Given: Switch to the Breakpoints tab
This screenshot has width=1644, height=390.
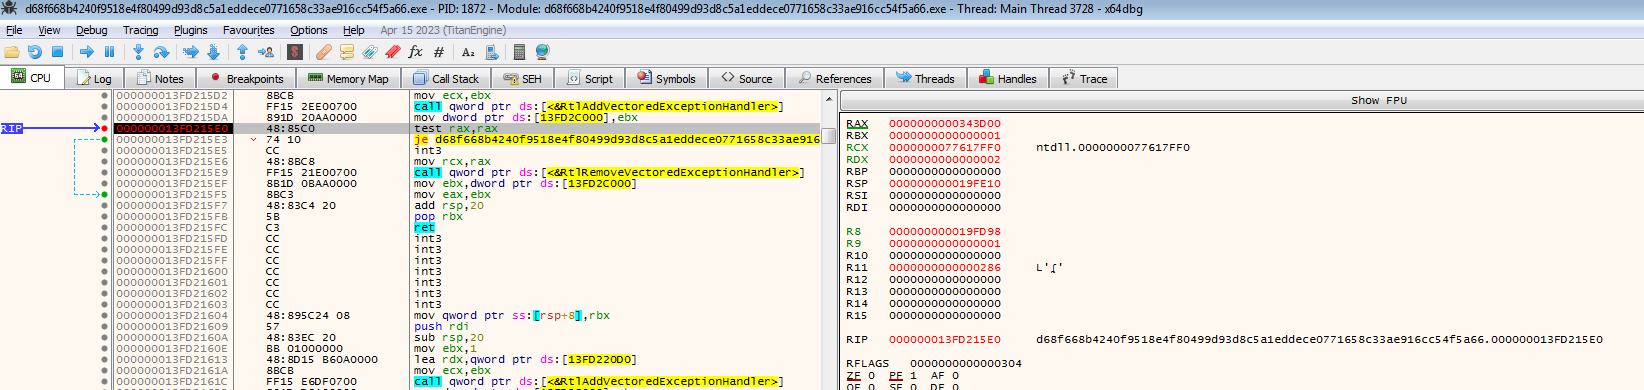Looking at the screenshot, I should [x=247, y=78].
